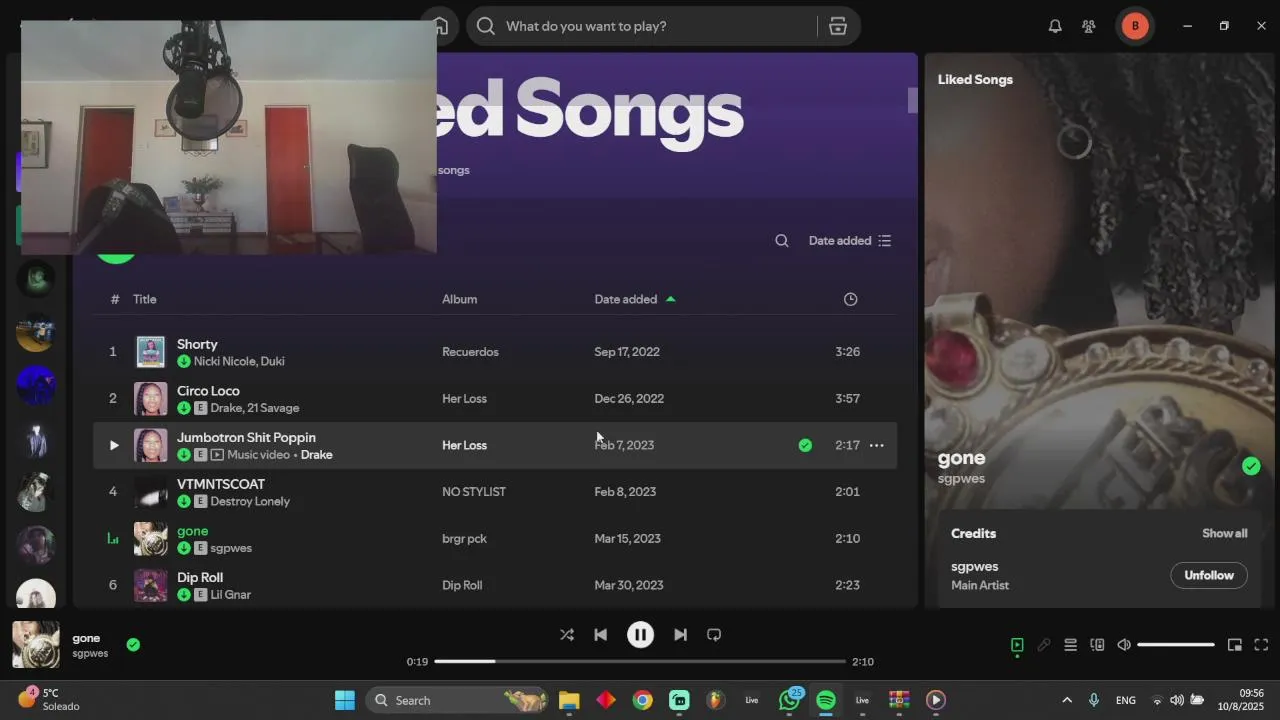Toggle shuffle playback
Screen dimensions: 1280x720
(x=567, y=635)
